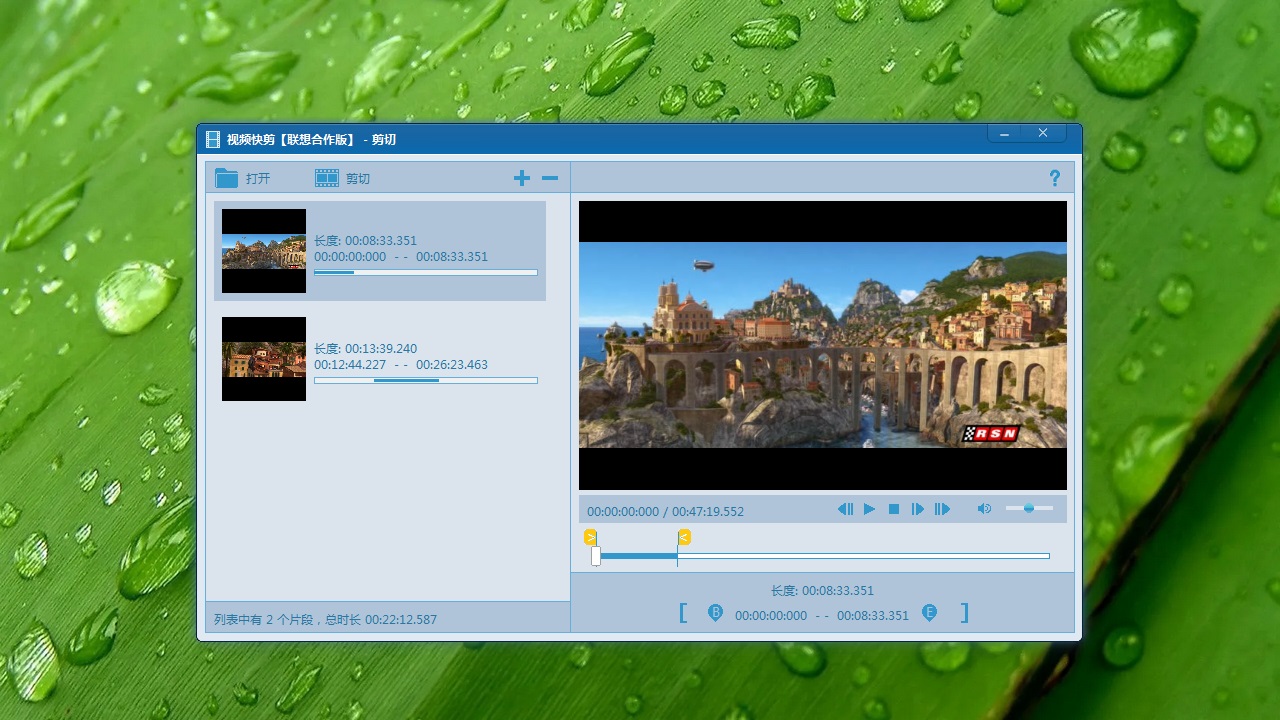Close the 视频快剪 window
Screen dimensions: 1280x720
click(1043, 133)
